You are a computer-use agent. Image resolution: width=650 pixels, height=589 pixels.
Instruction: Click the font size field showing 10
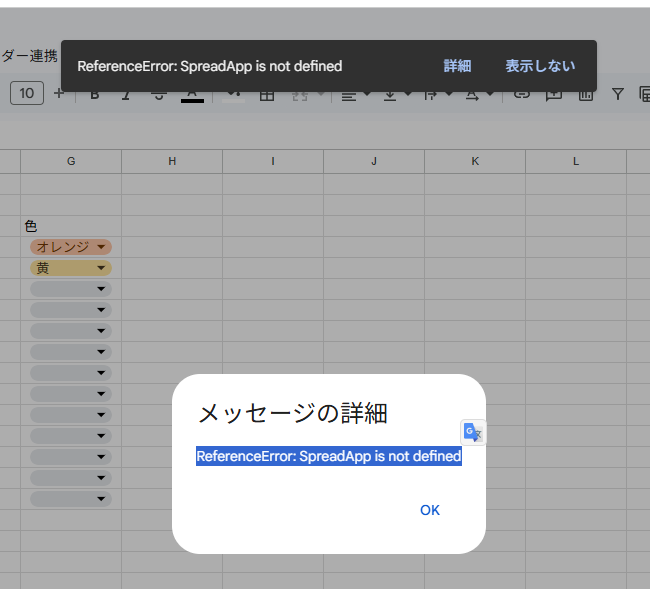pos(27,93)
